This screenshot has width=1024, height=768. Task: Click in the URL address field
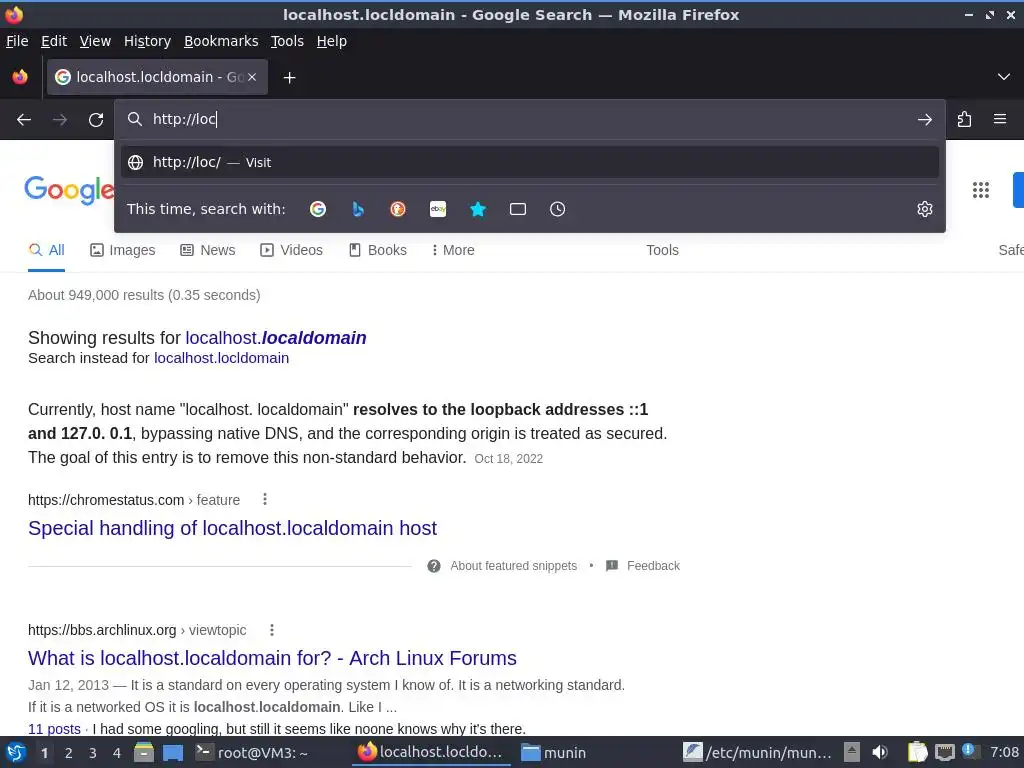click(530, 120)
